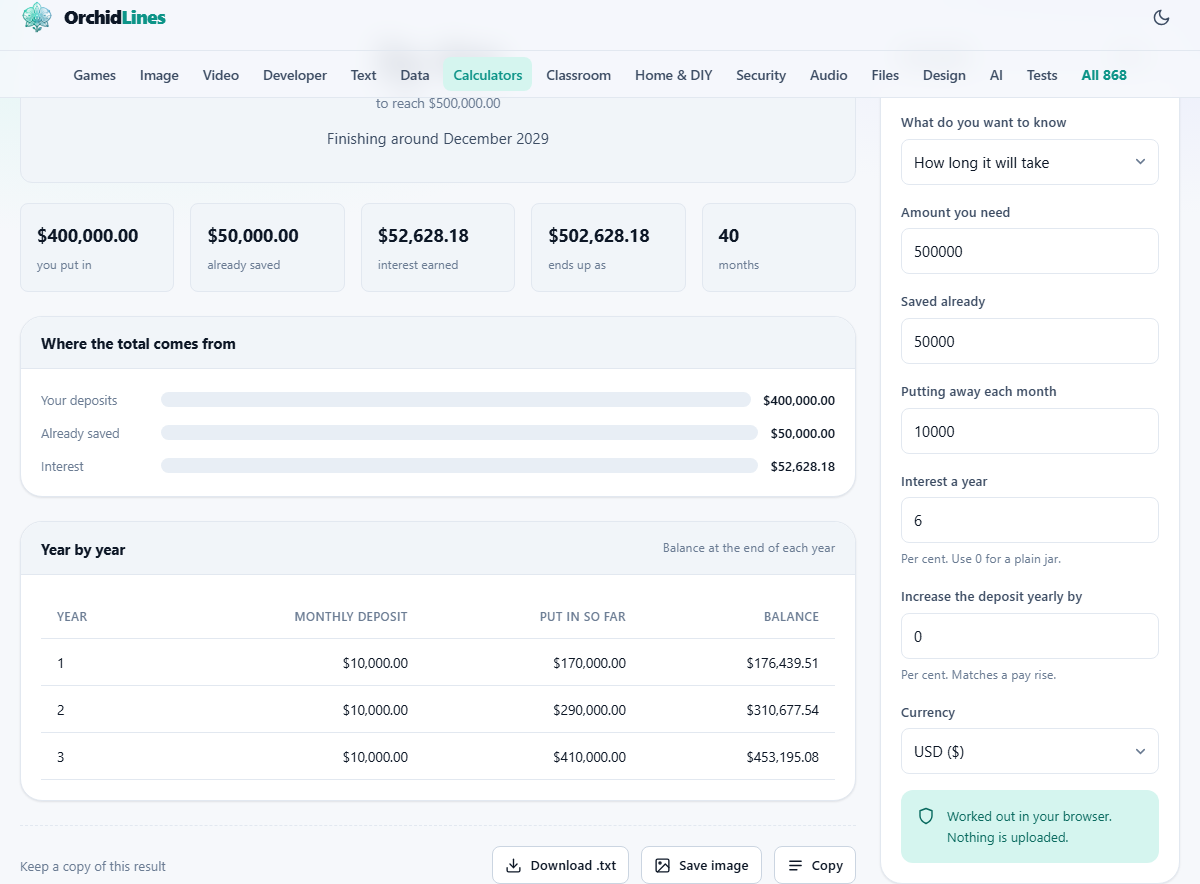
Task: Click the shield icon in privacy notice
Action: (x=926, y=816)
